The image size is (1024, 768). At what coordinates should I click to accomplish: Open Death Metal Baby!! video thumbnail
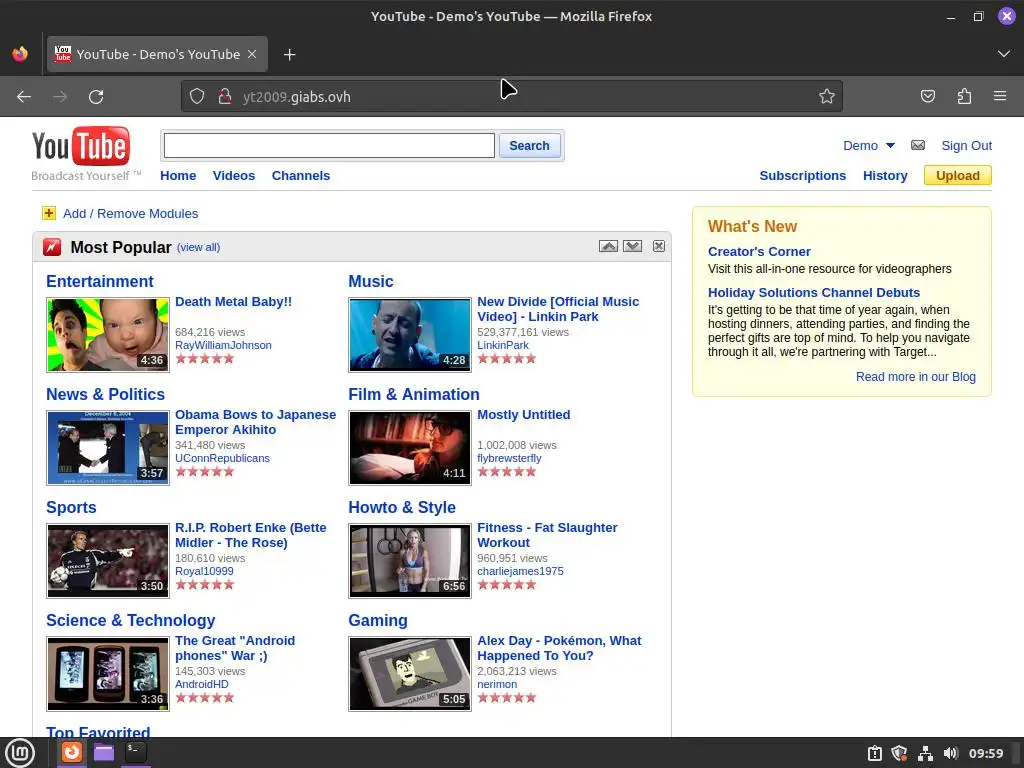point(108,335)
